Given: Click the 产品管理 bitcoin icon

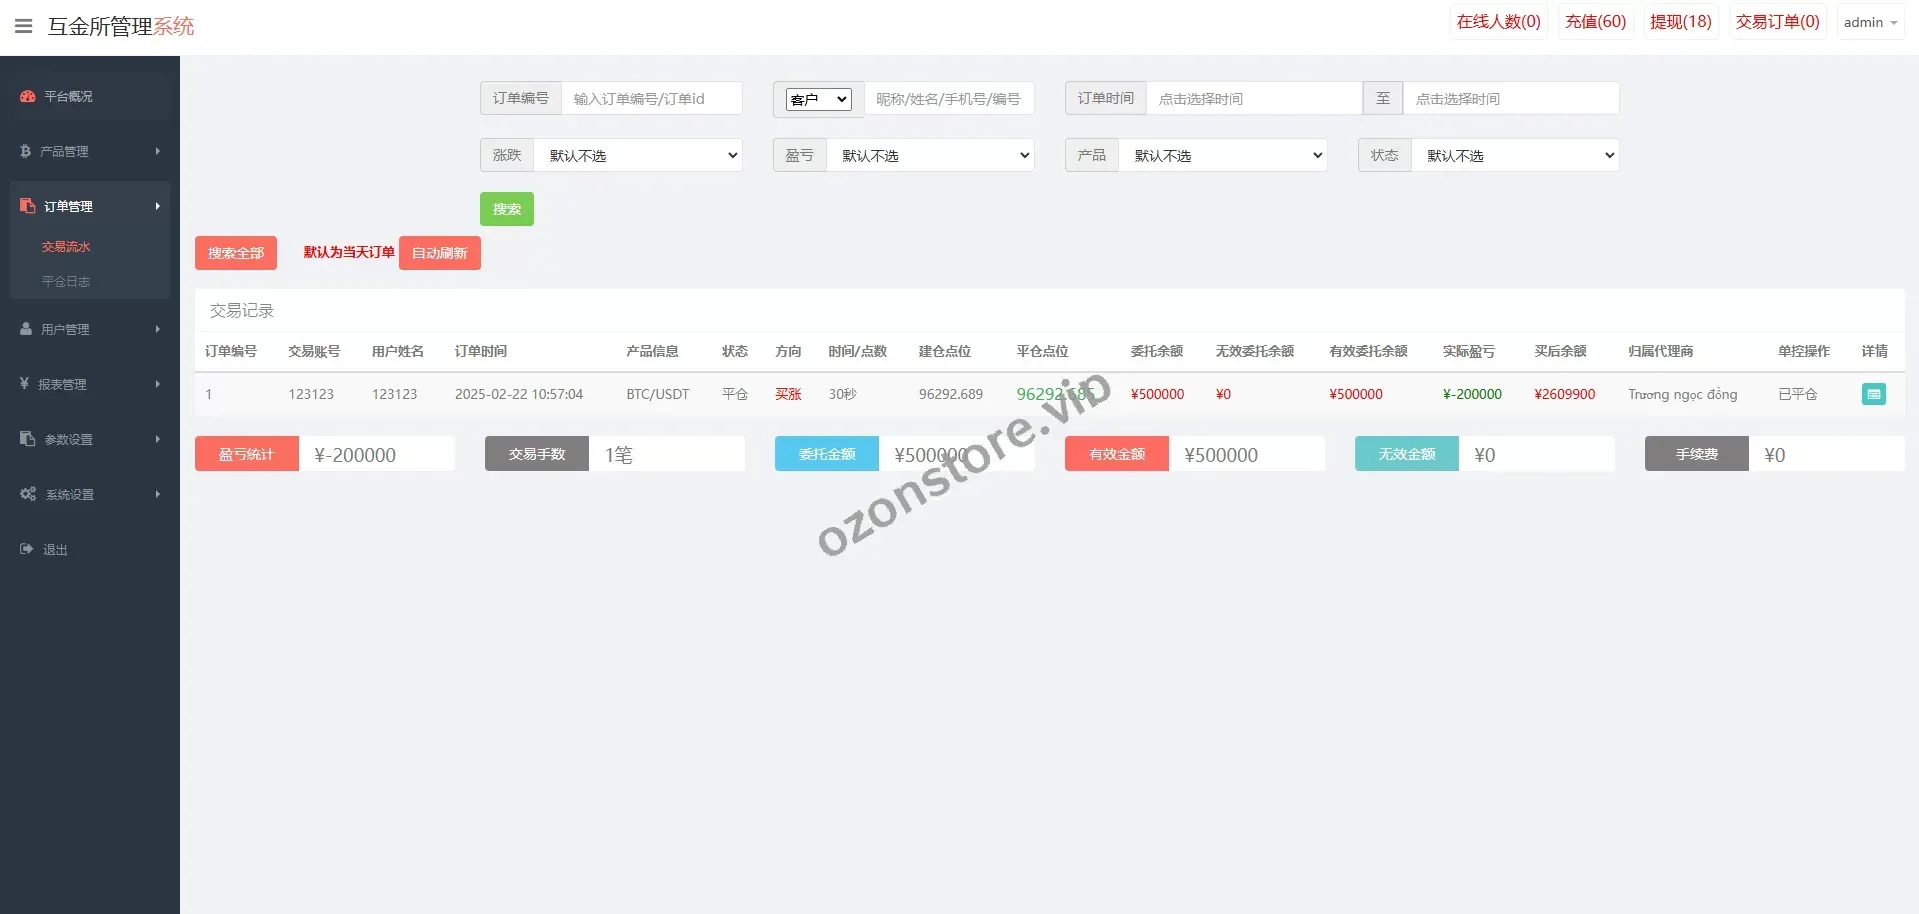Looking at the screenshot, I should (26, 151).
